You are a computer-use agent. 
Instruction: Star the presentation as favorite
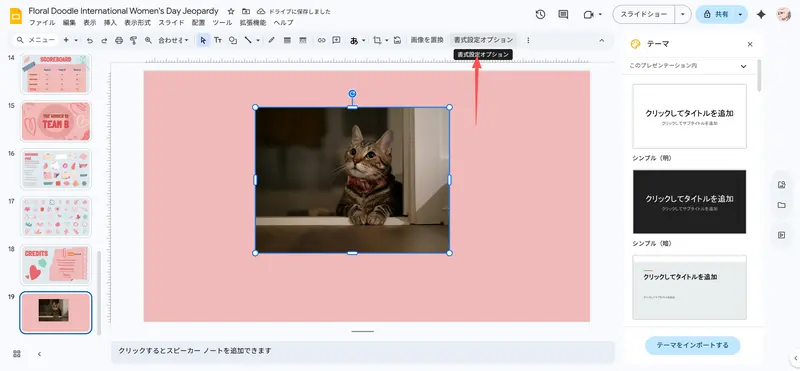[231, 11]
